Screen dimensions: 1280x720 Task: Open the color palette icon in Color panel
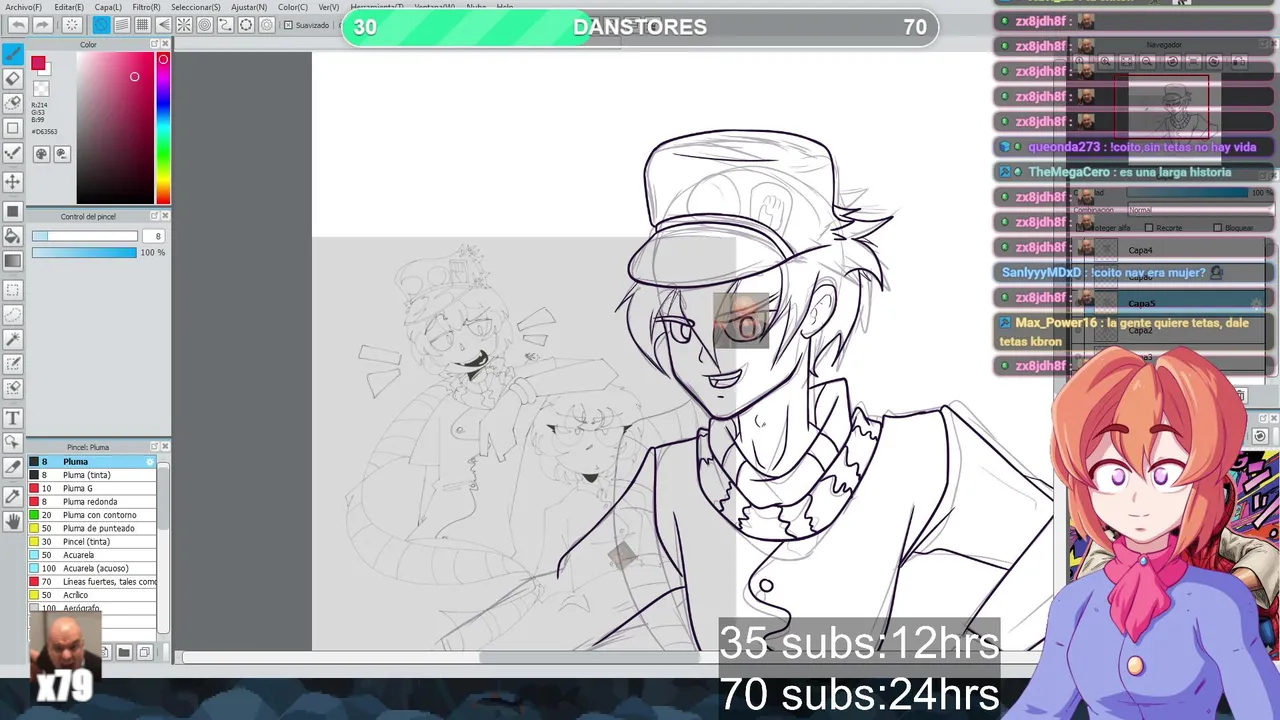(41, 154)
